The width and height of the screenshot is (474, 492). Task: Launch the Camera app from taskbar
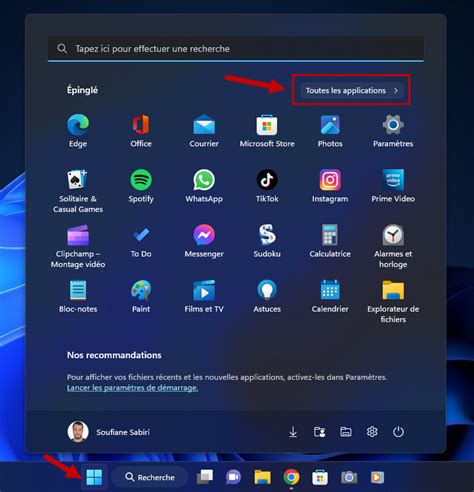pyautogui.click(x=349, y=477)
